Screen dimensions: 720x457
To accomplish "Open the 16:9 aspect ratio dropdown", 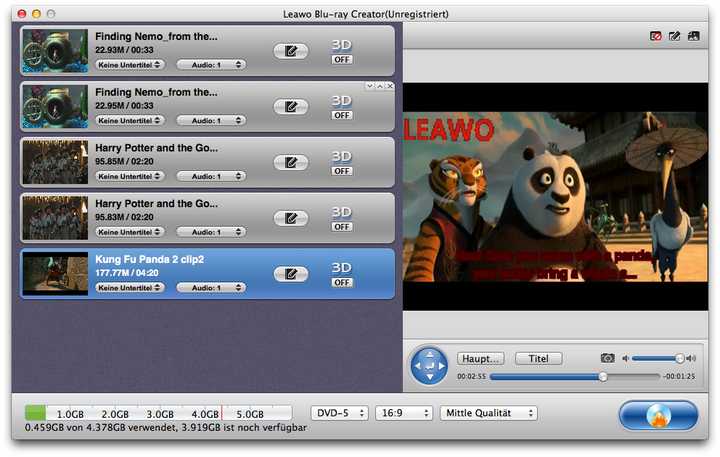I will pyautogui.click(x=404, y=413).
